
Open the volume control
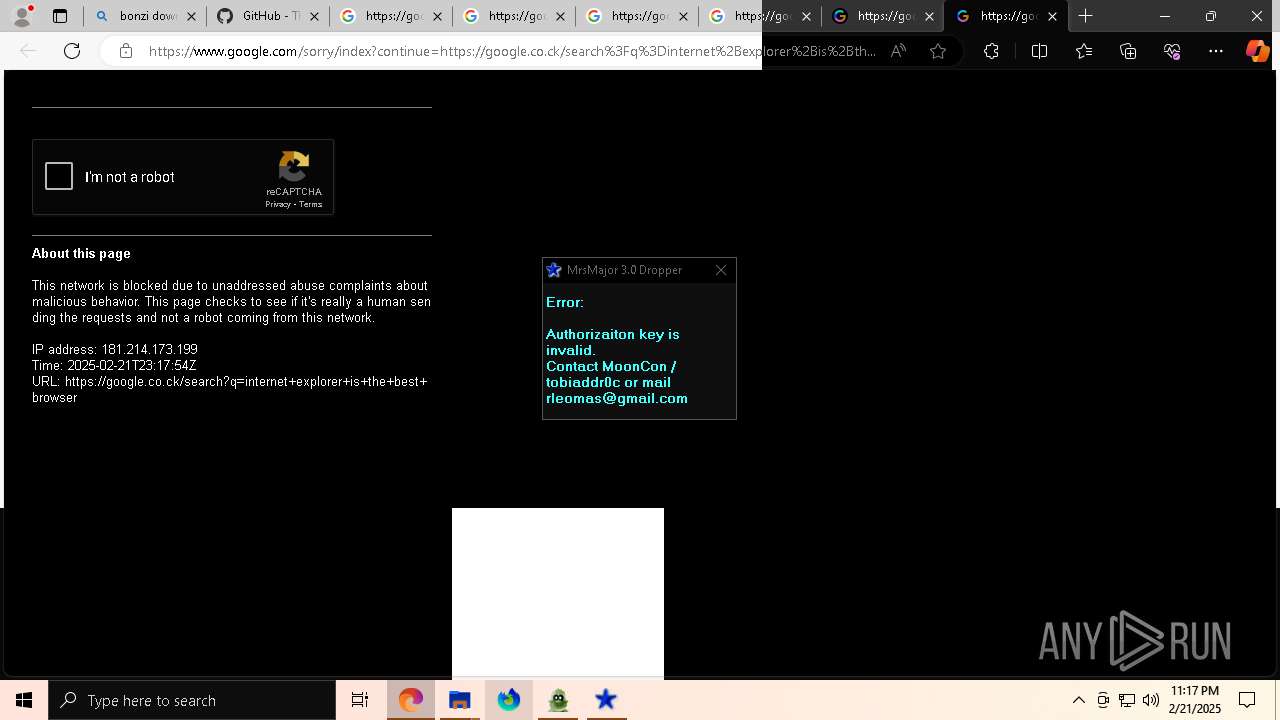pyautogui.click(x=1151, y=700)
